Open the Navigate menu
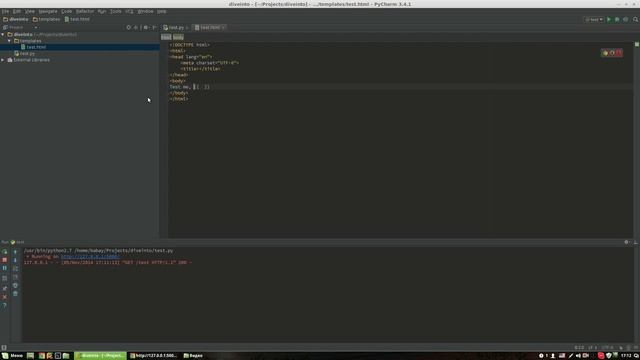The width and height of the screenshot is (640, 360). pyautogui.click(x=48, y=11)
